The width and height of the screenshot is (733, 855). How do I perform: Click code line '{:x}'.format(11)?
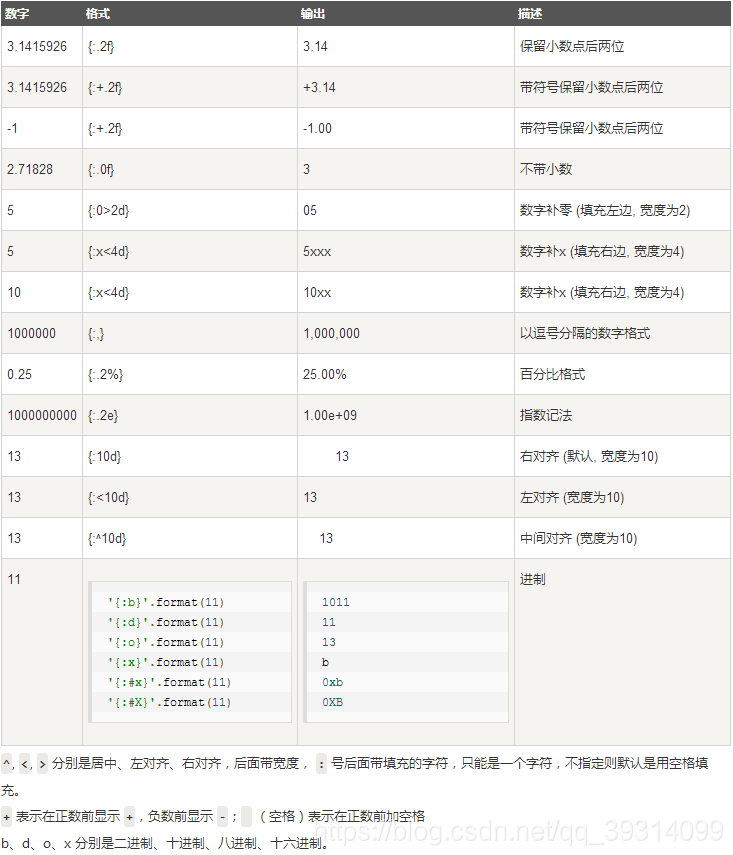(166, 662)
